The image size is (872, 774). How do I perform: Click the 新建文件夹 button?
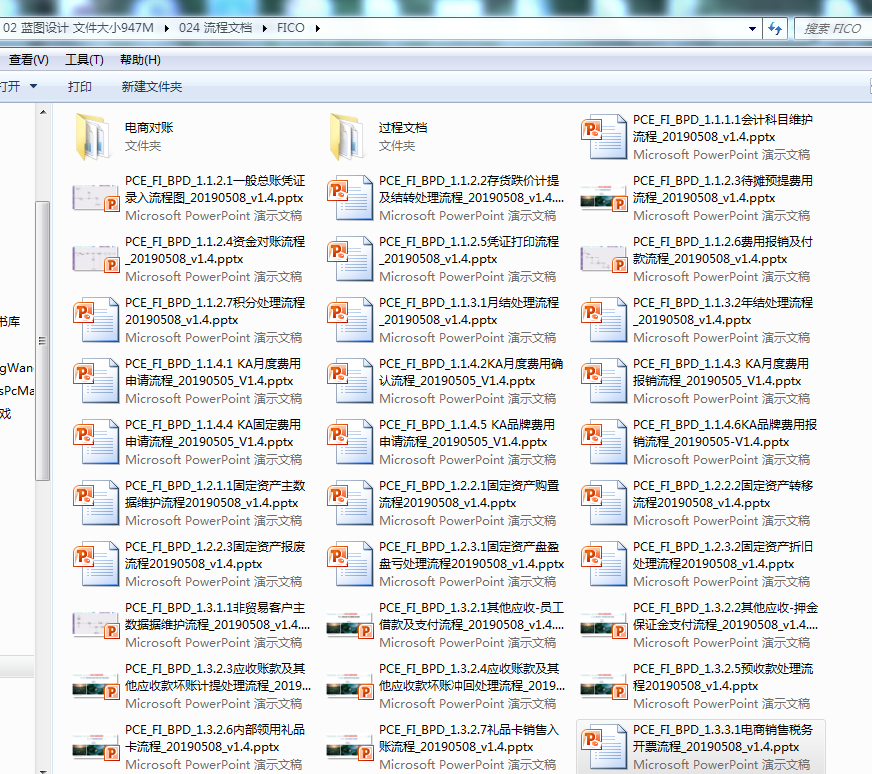(152, 87)
